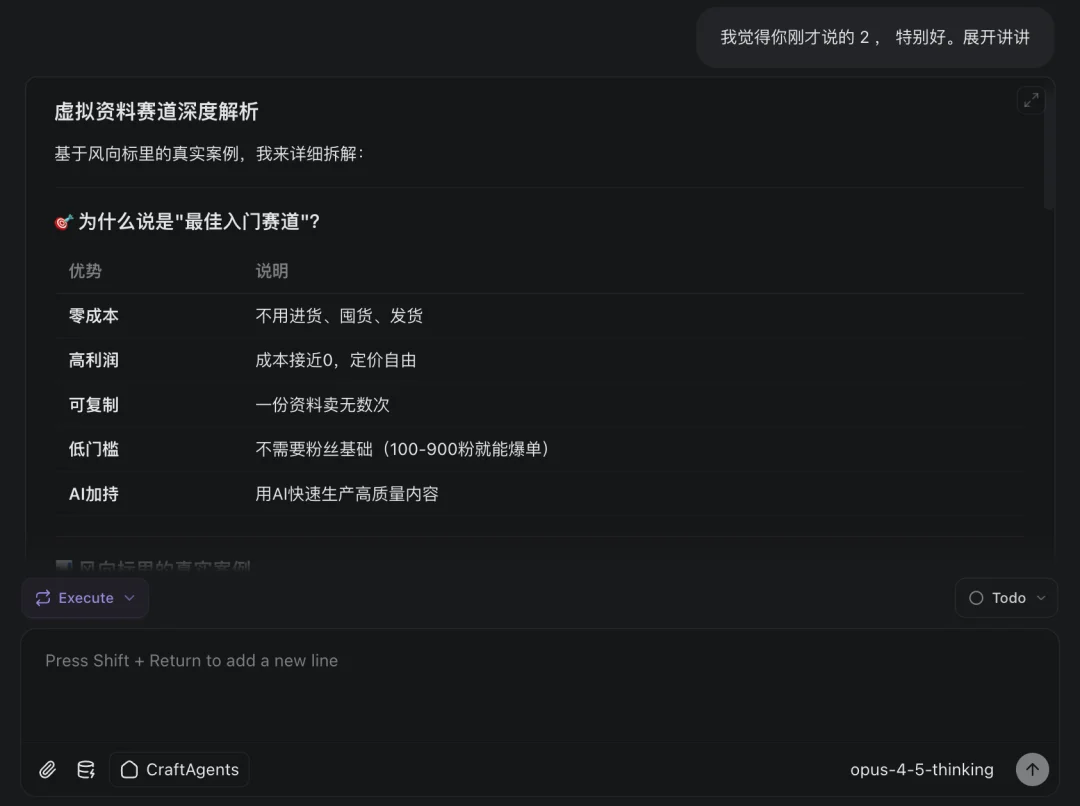Screen dimensions: 1080x806
Task: Open the CraftAgents agent selector
Action: click(x=179, y=769)
